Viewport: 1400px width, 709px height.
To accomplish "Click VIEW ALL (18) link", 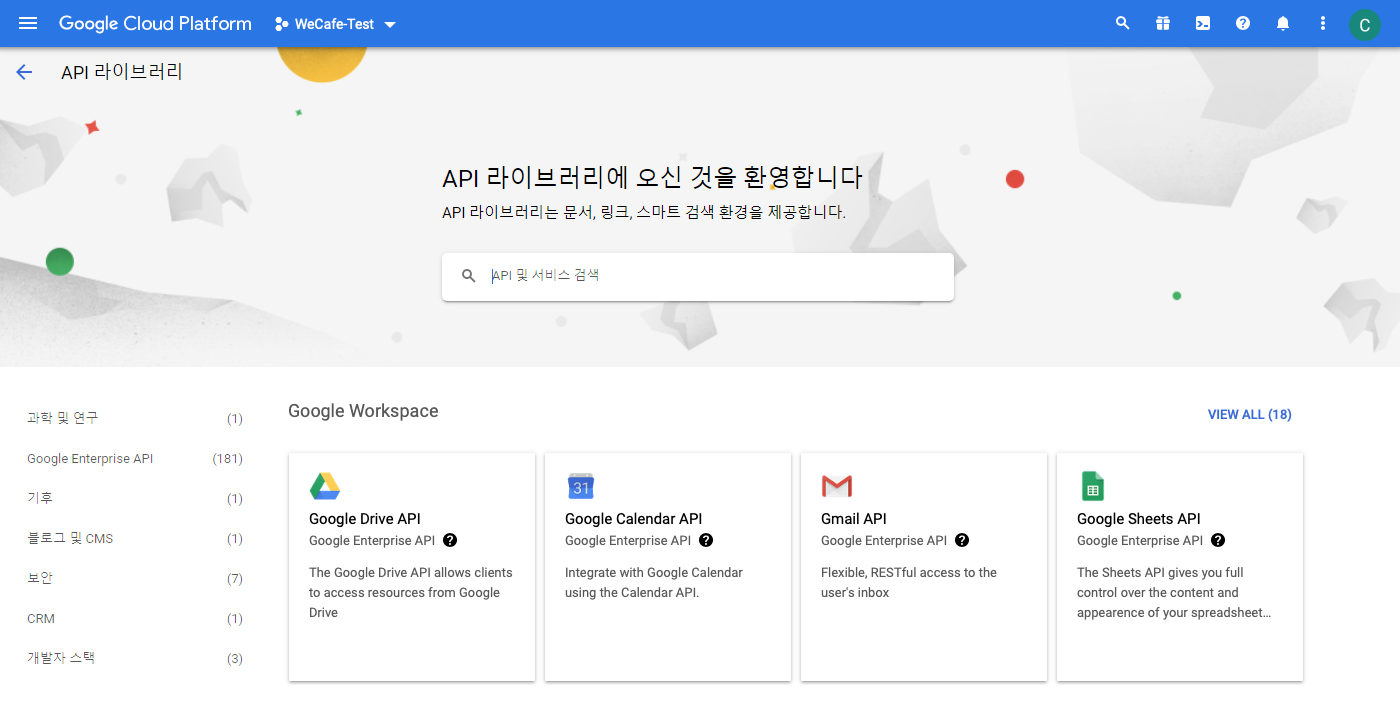I will (x=1249, y=414).
